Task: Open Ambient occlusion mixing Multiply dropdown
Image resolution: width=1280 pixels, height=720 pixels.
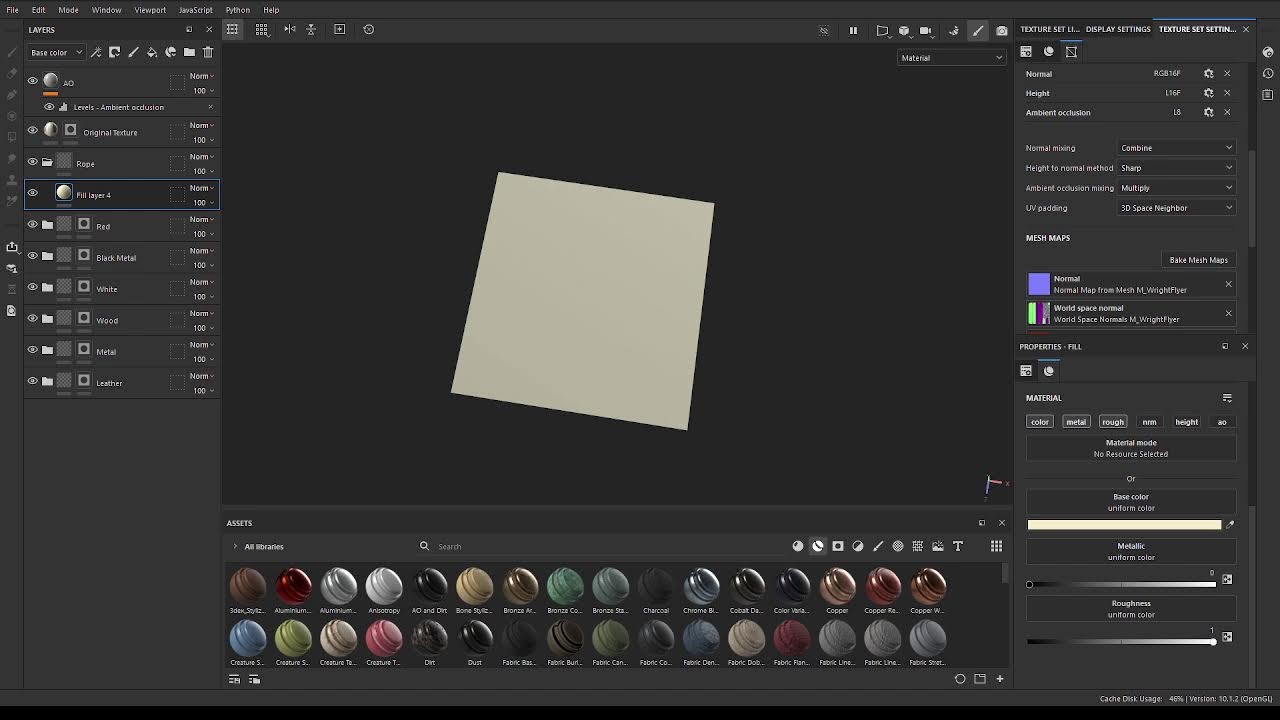Action: click(1177, 188)
